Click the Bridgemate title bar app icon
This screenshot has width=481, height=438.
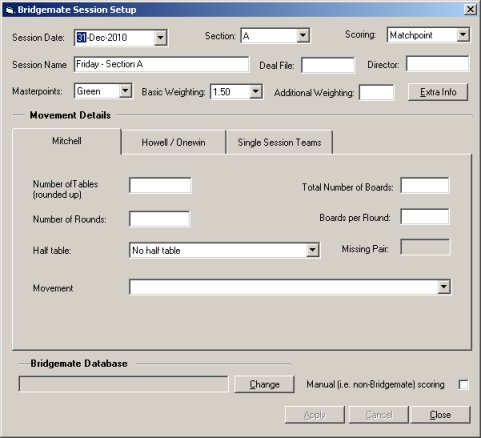pyautogui.click(x=10, y=10)
